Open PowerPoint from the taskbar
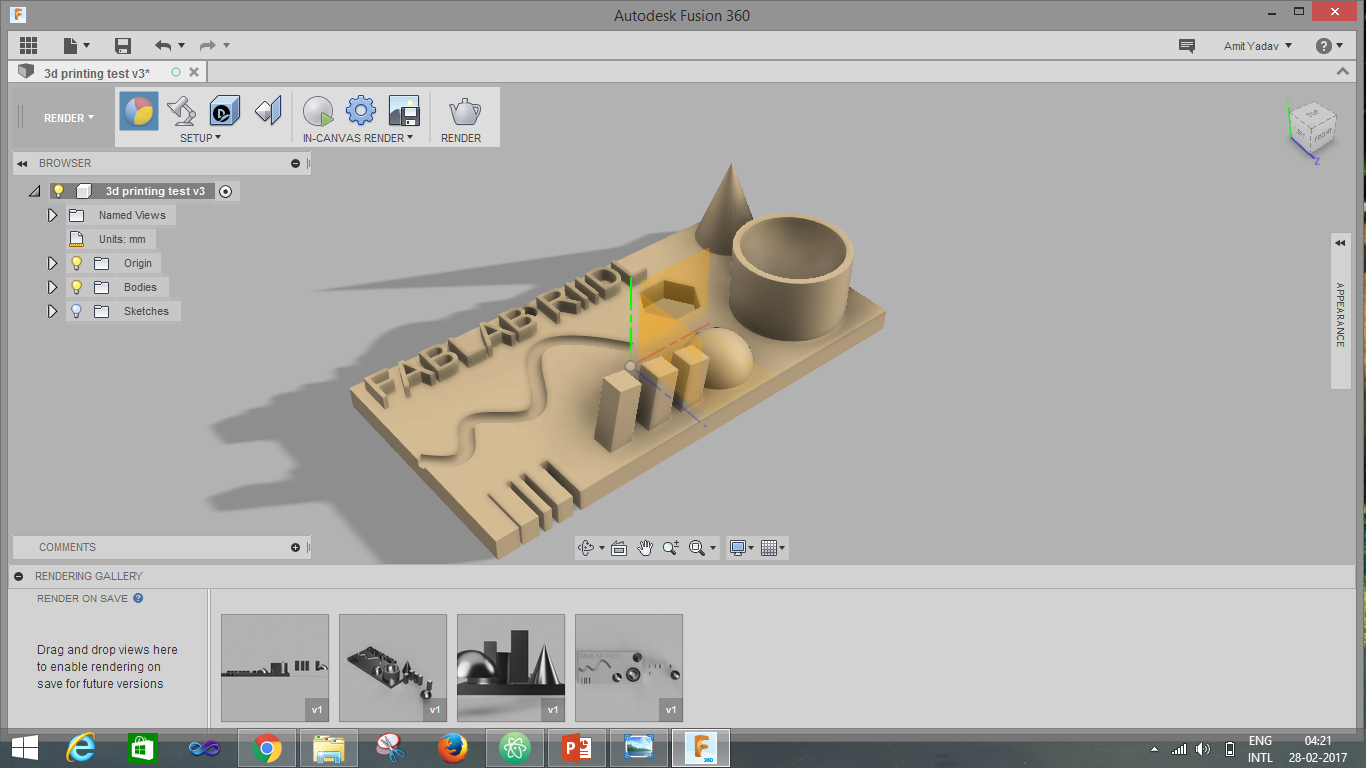This screenshot has height=768, width=1366. pos(577,747)
